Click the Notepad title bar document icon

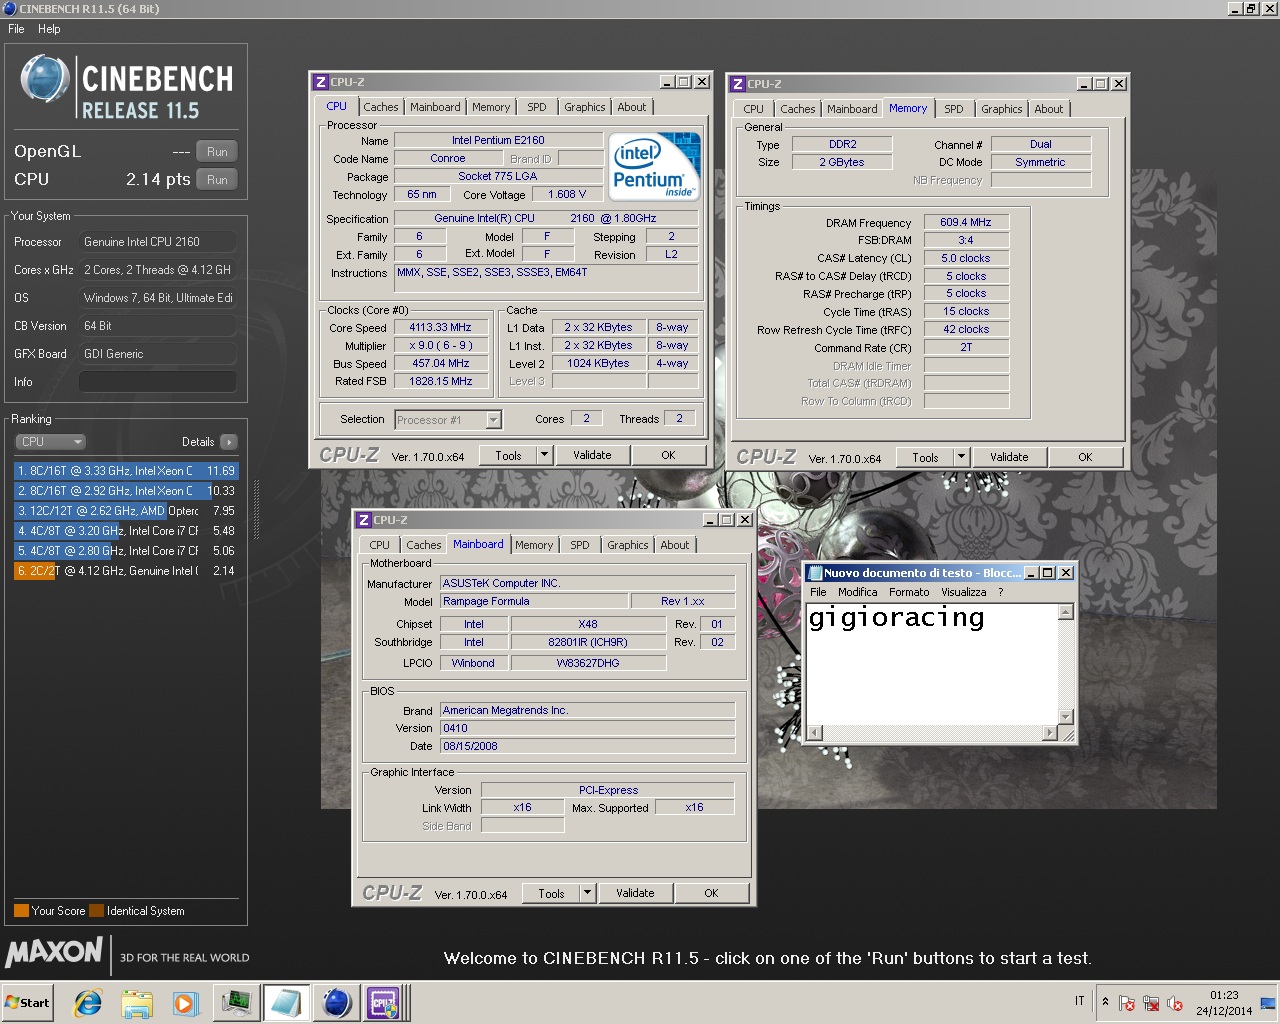[814, 573]
